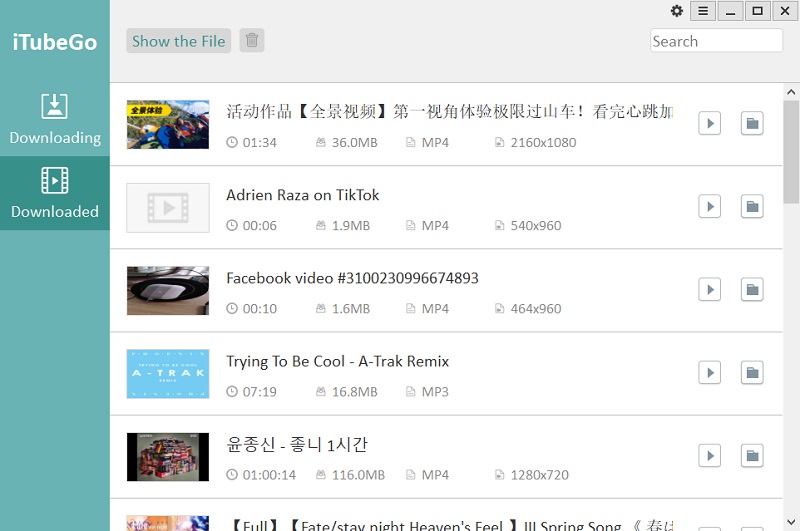Click title Facebook video #3100230996674893
This screenshot has height=531, width=800.
tap(352, 278)
